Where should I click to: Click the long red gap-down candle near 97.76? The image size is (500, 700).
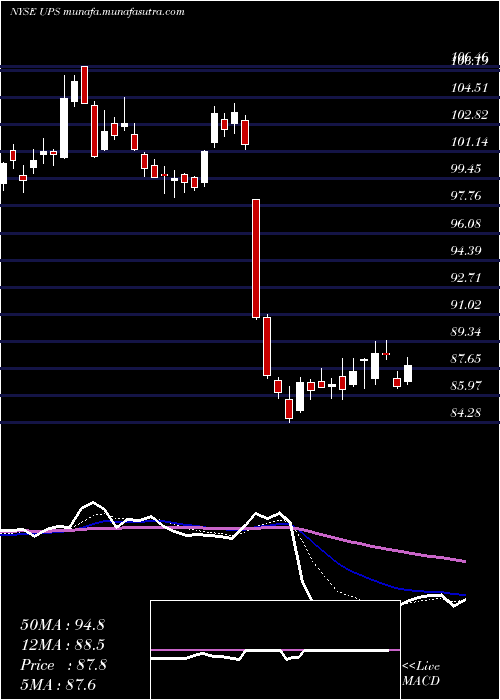tap(256, 258)
